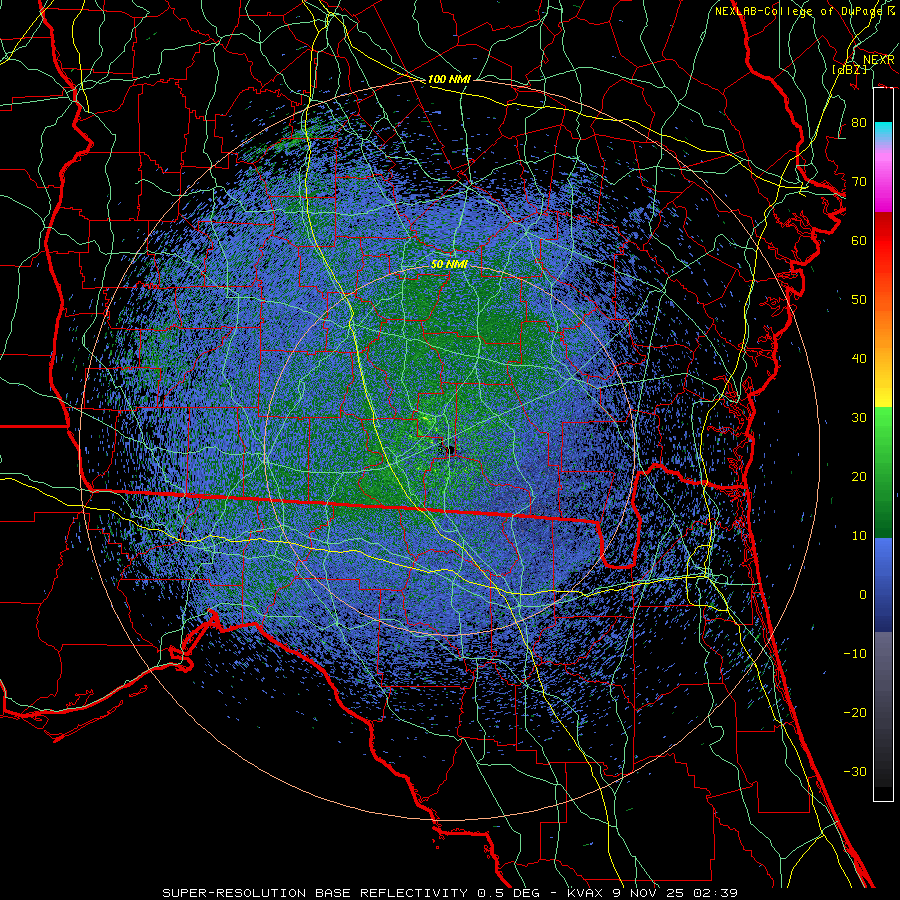Click the 10 value on the dBZ scale
This screenshot has height=900, width=900.
[859, 536]
